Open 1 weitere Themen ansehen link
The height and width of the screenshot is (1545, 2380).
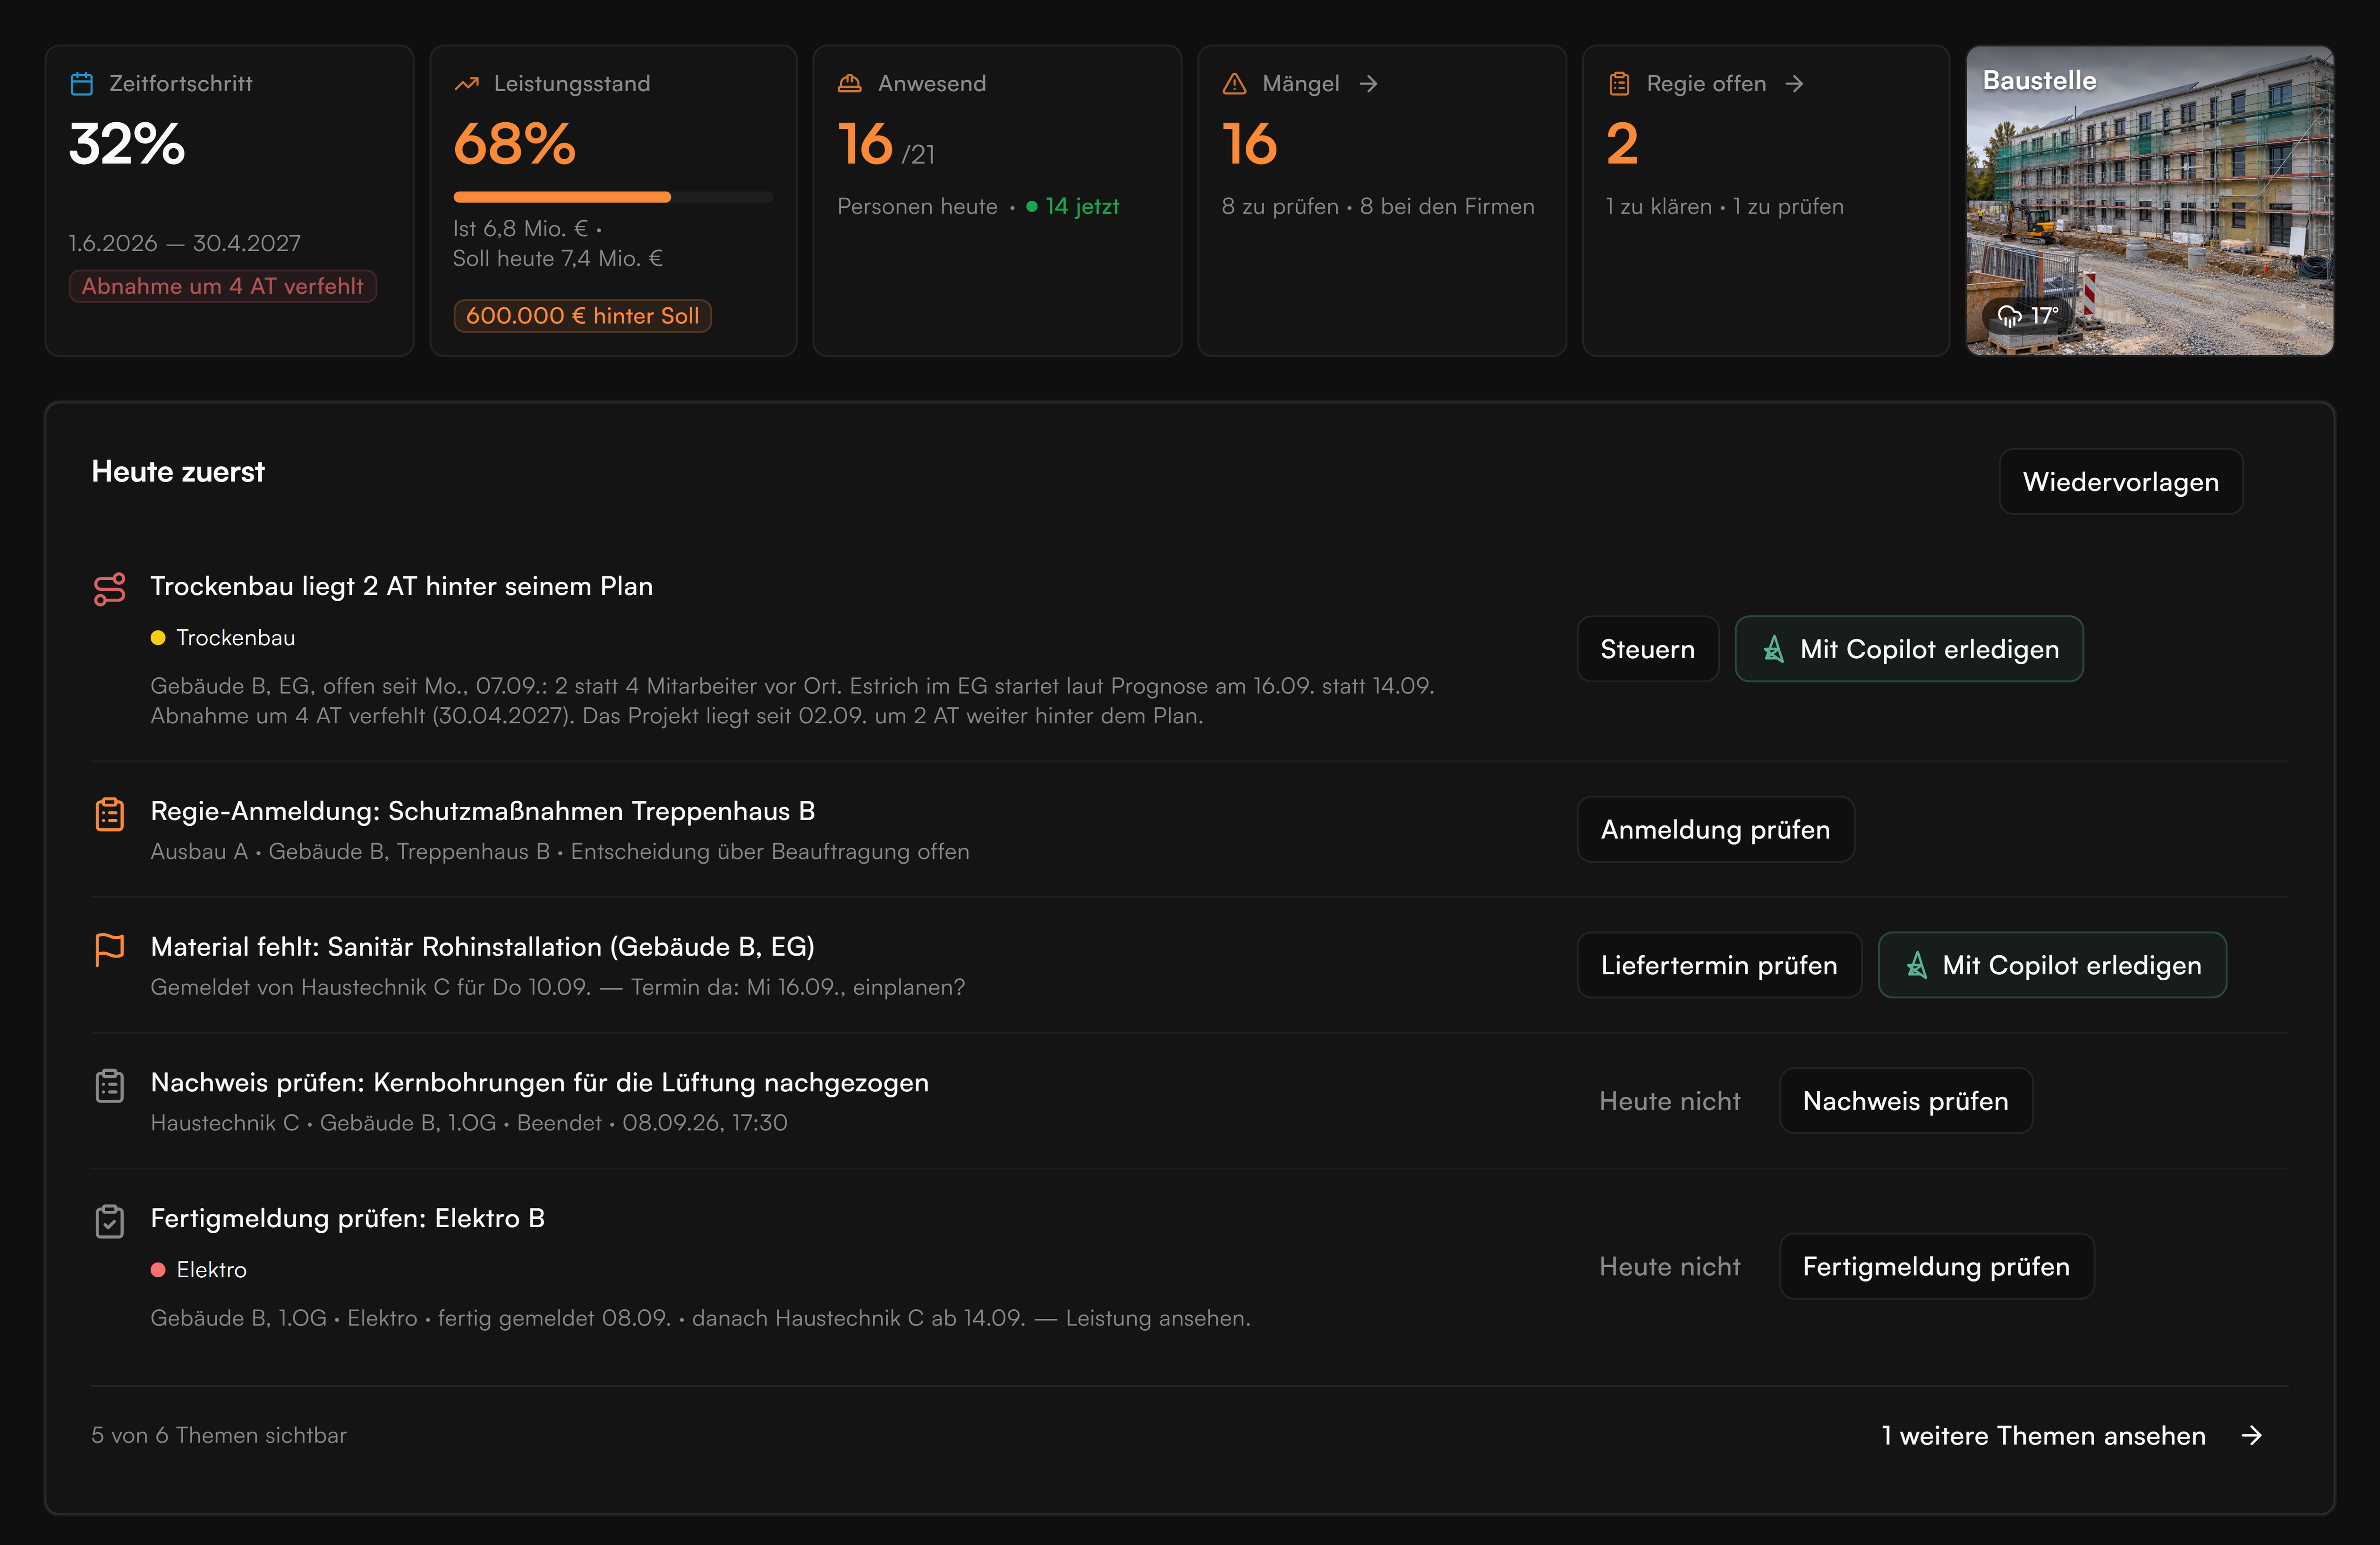coord(2043,1436)
